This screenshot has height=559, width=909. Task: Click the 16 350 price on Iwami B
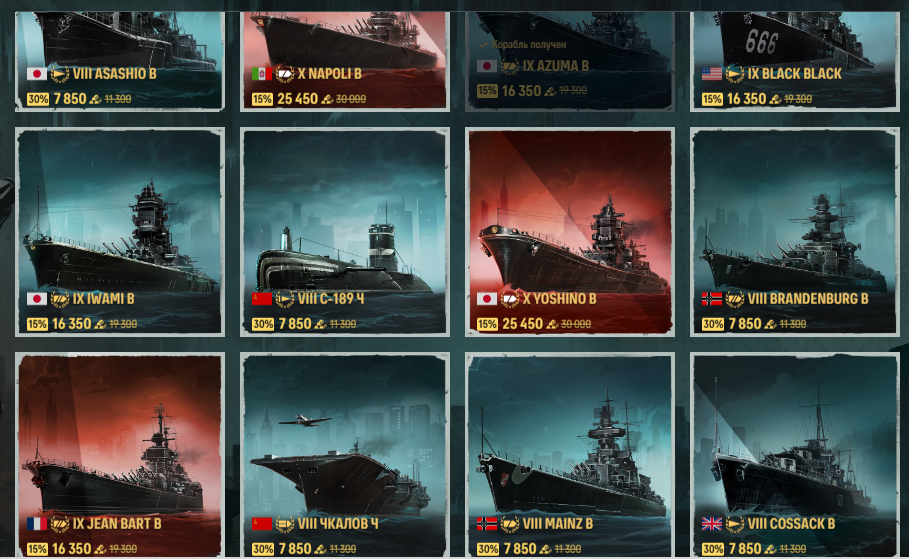point(72,324)
